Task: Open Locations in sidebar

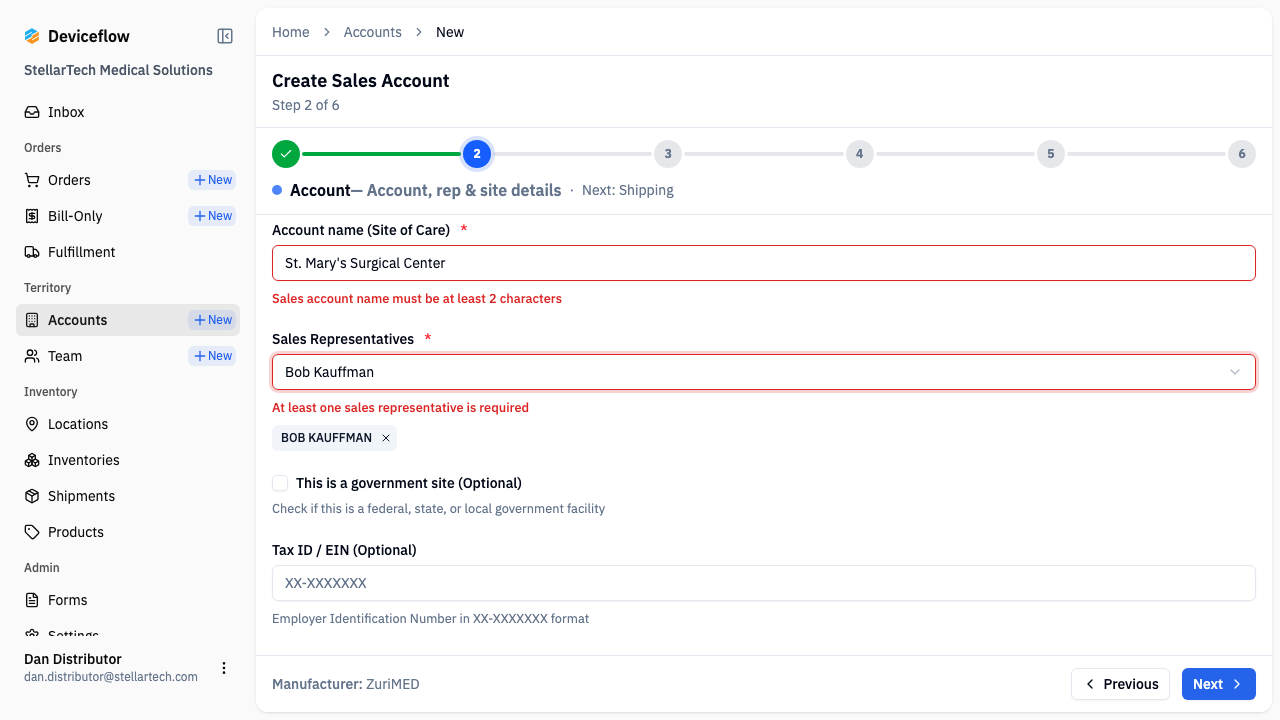Action: [x=128, y=424]
